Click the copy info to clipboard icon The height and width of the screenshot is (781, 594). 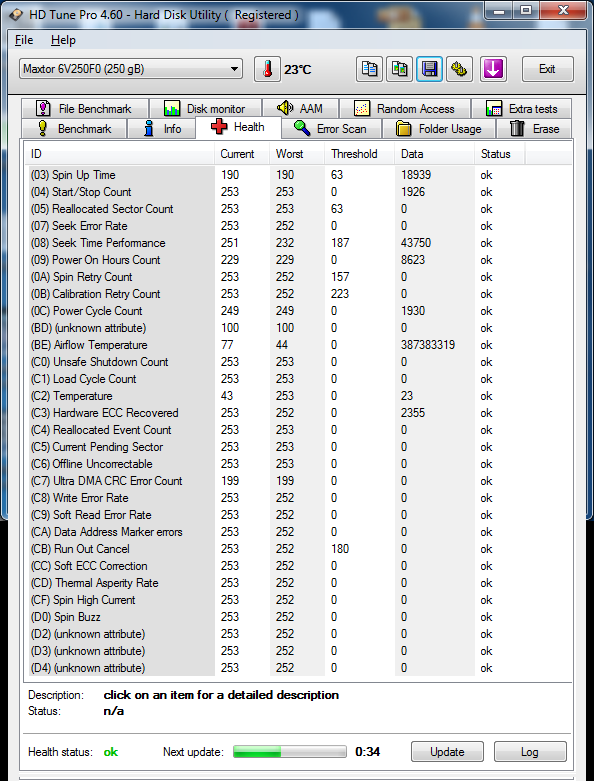point(369,69)
